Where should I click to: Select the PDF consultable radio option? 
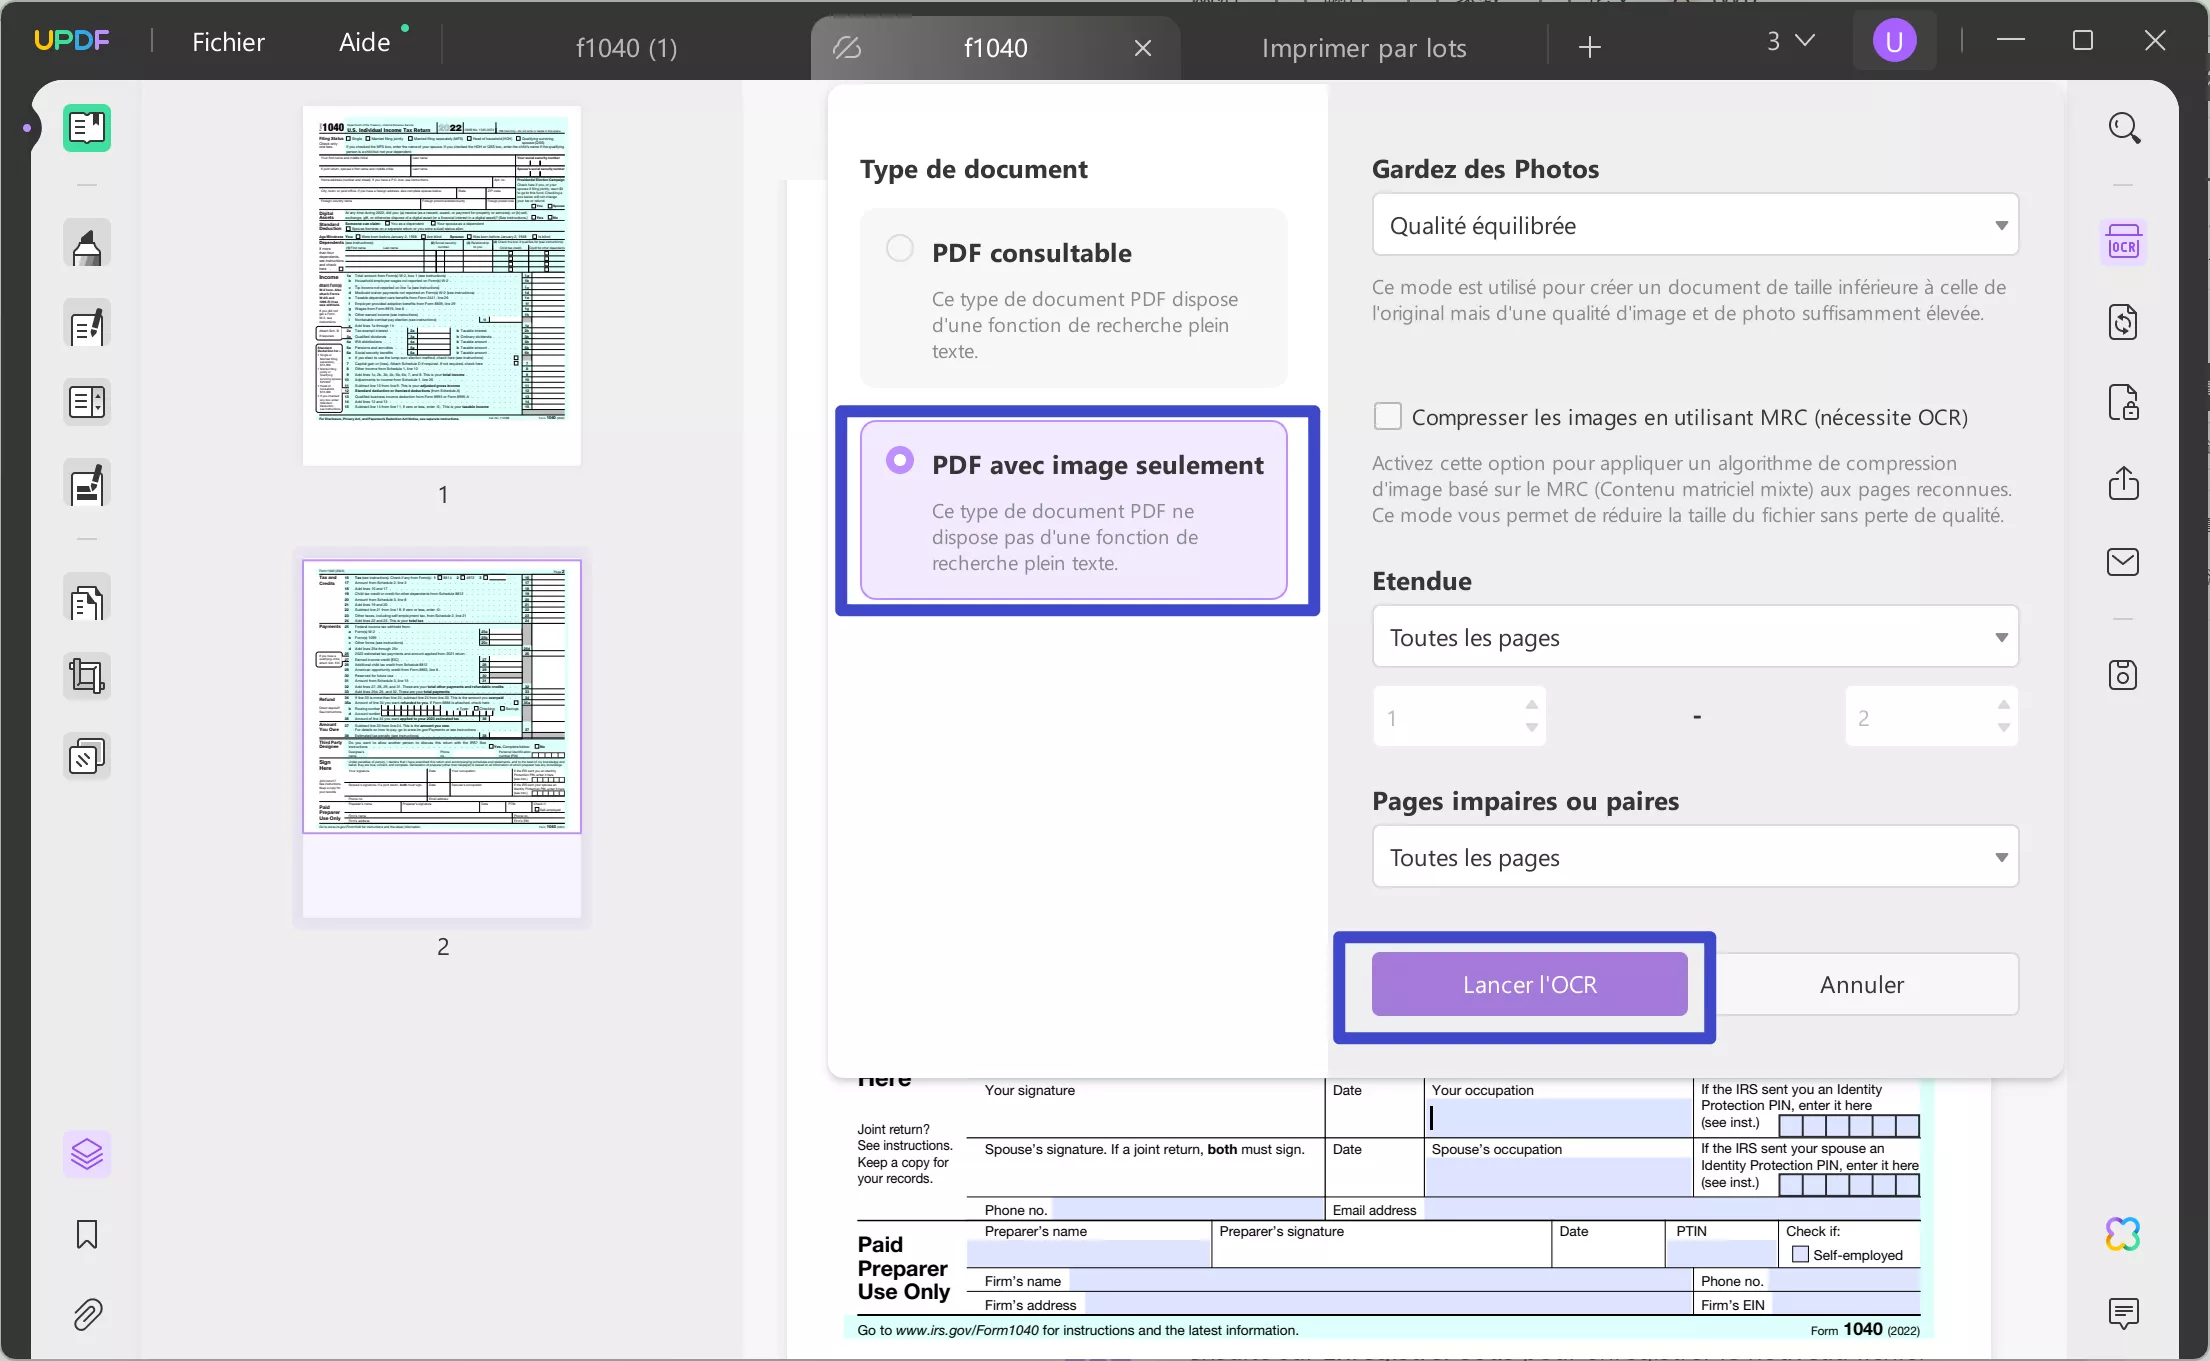click(x=900, y=248)
